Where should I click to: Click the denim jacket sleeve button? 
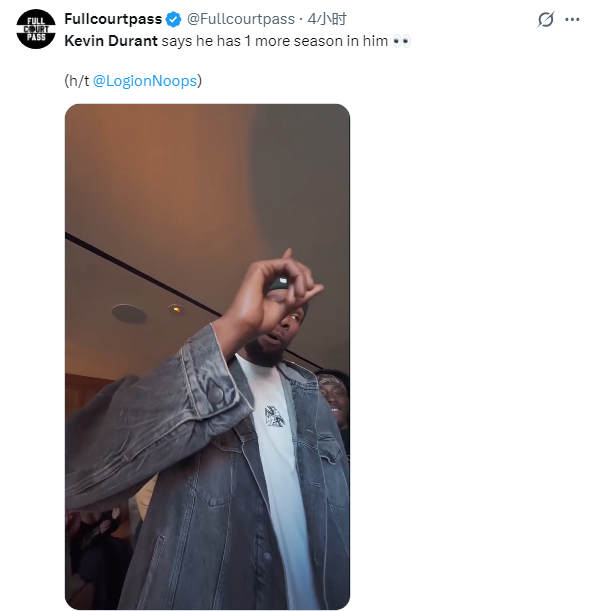pos(215,394)
